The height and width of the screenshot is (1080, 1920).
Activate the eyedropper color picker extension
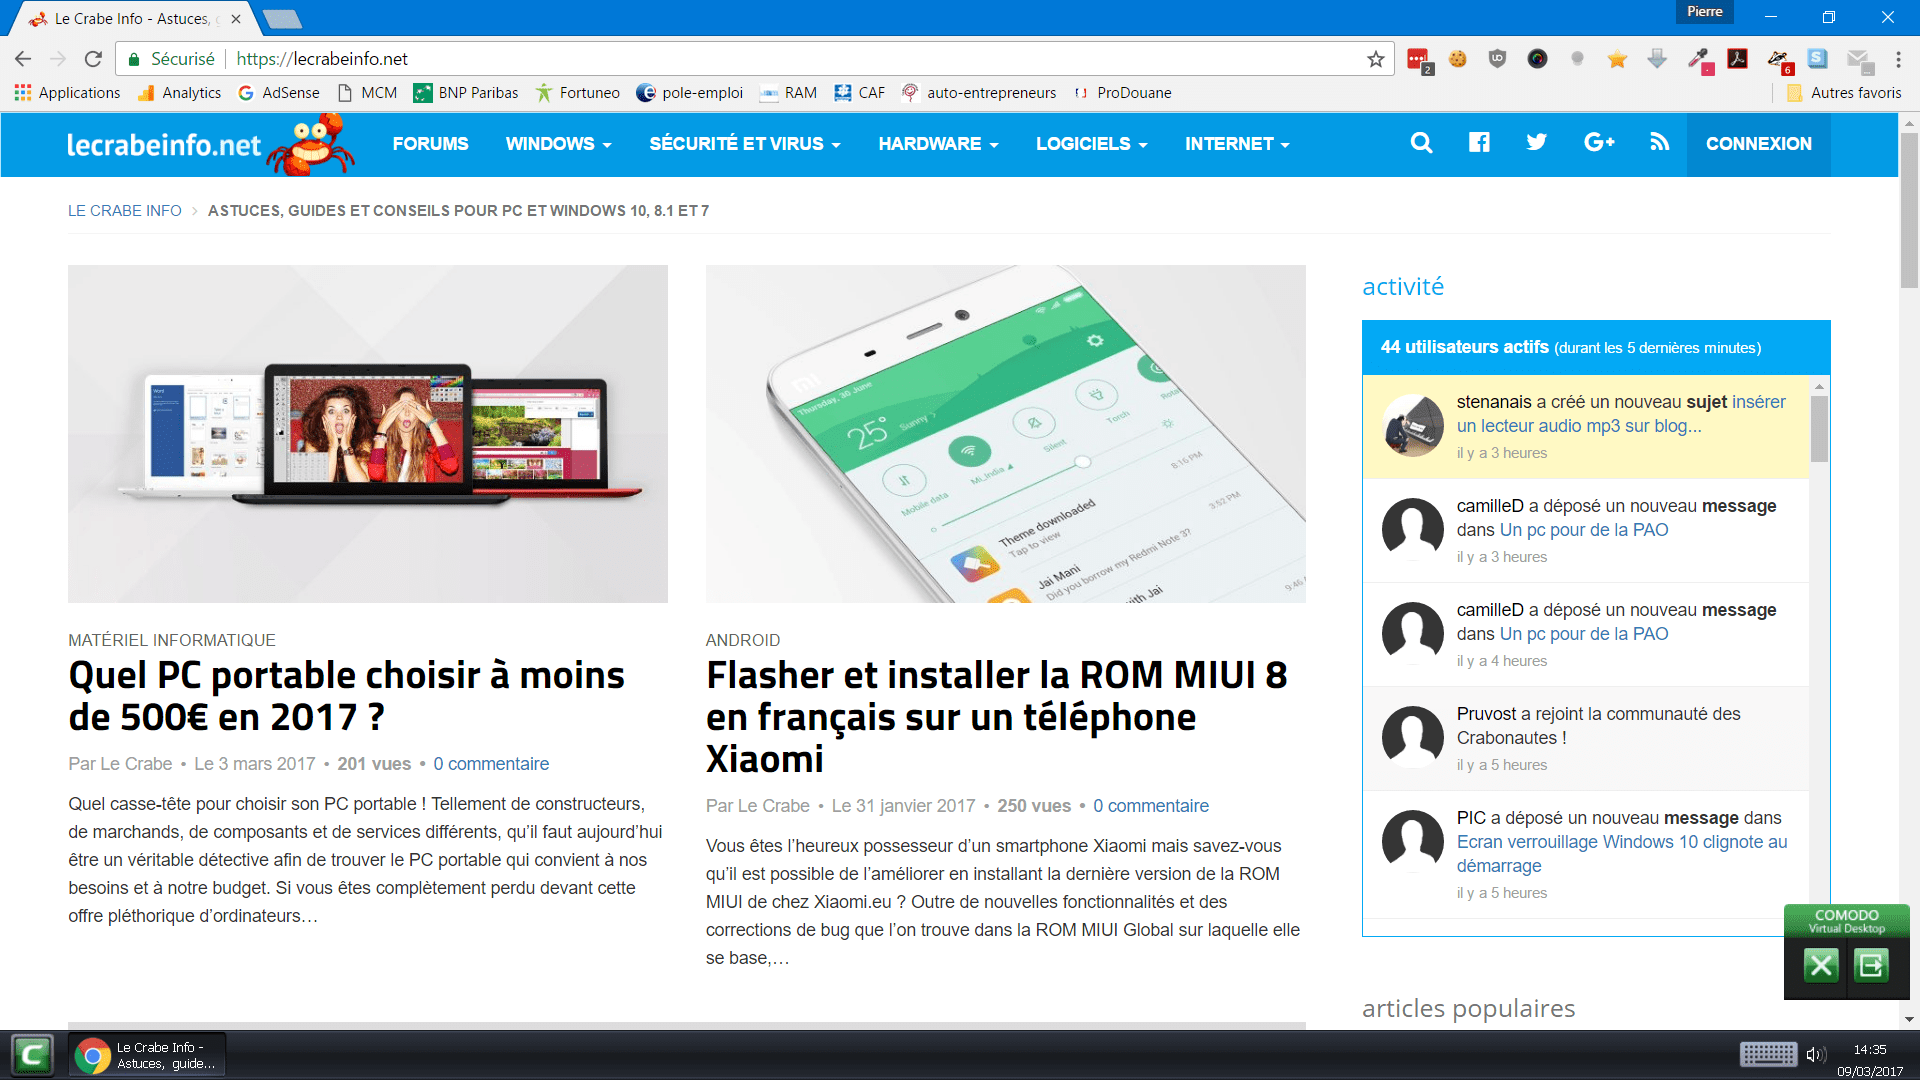[1699, 60]
